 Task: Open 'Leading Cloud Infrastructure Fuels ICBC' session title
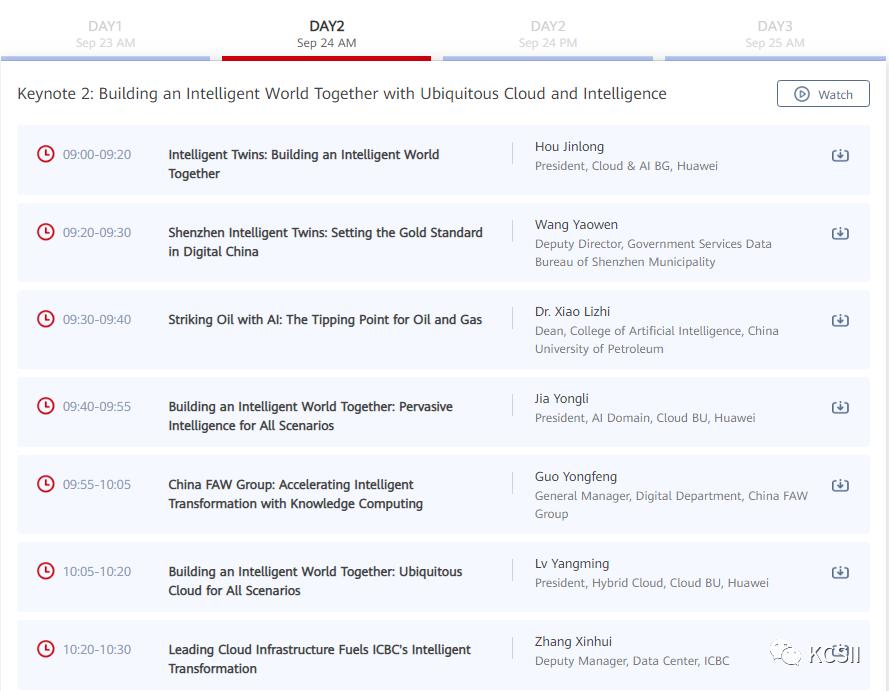point(319,659)
